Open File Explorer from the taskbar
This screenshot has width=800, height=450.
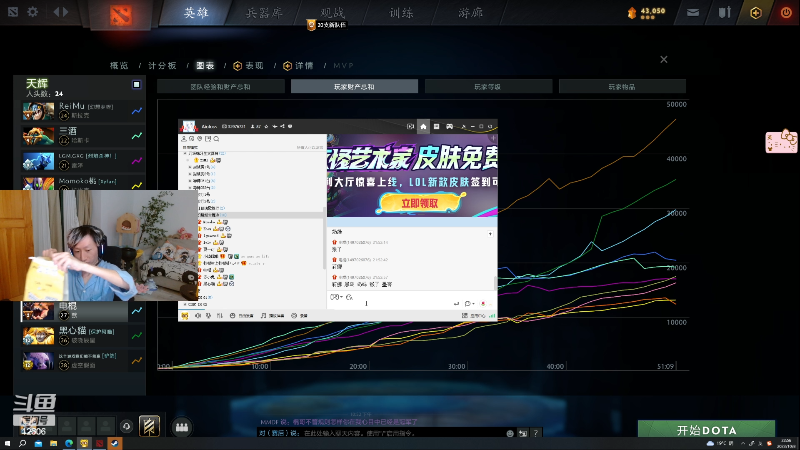53,443
